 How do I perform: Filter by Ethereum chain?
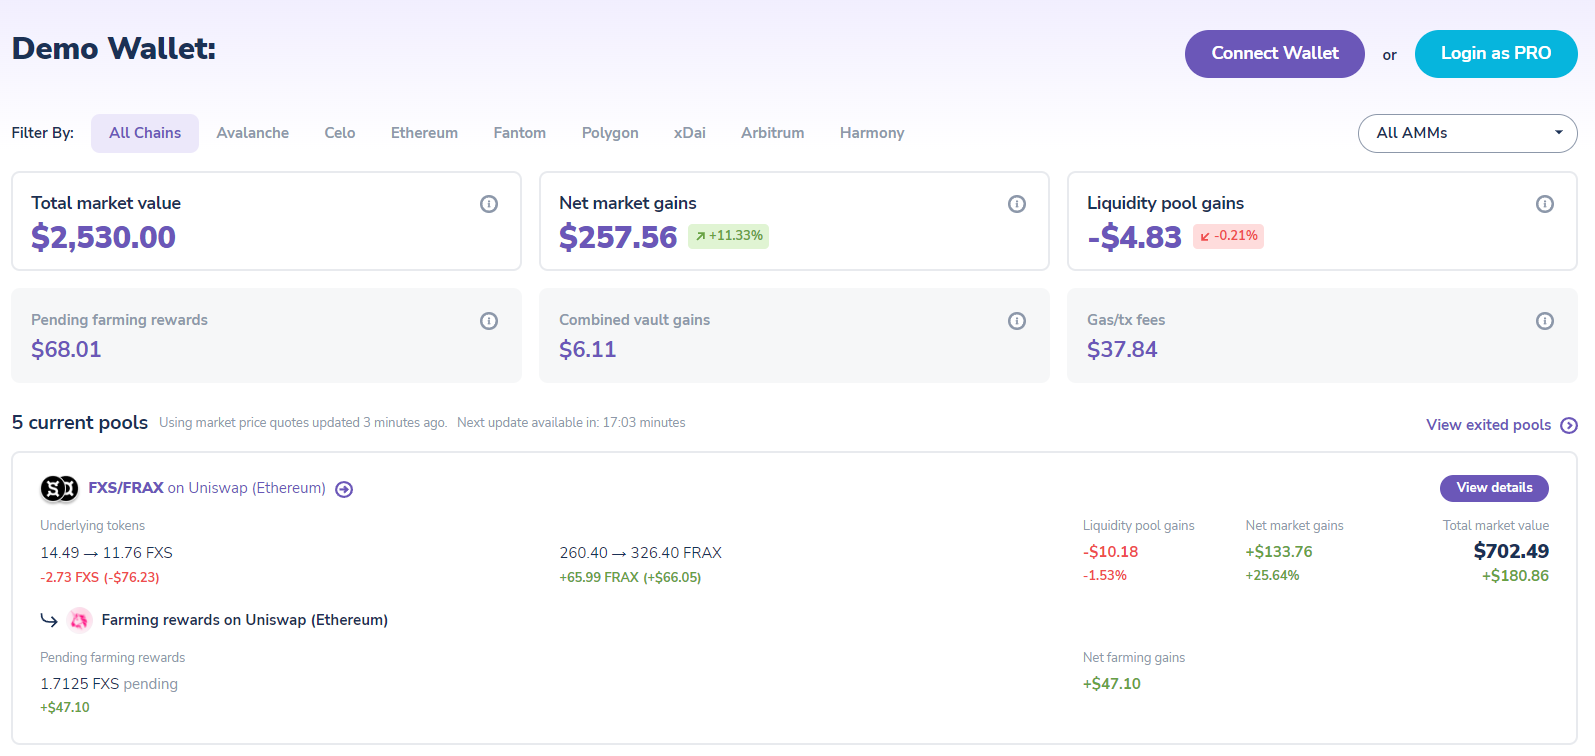[424, 133]
